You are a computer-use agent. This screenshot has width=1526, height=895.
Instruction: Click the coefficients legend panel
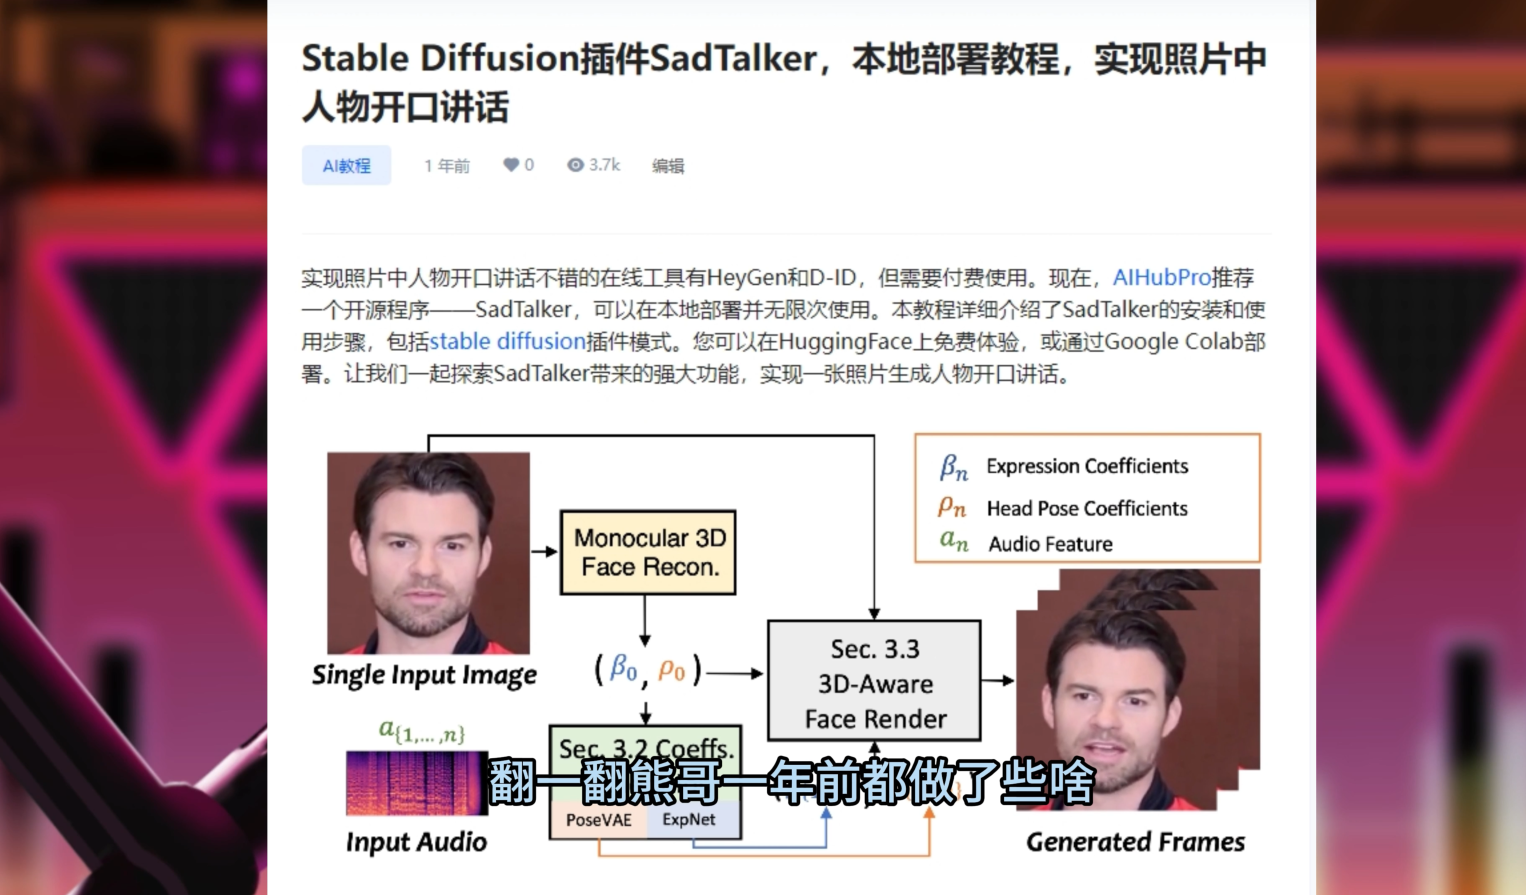coord(1087,497)
